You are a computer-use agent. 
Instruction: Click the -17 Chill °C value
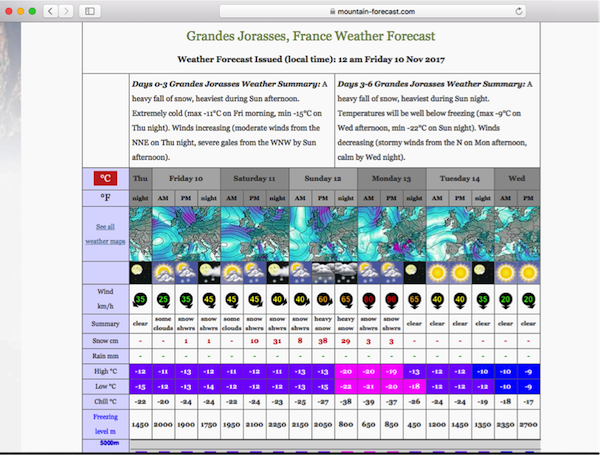click(528, 401)
